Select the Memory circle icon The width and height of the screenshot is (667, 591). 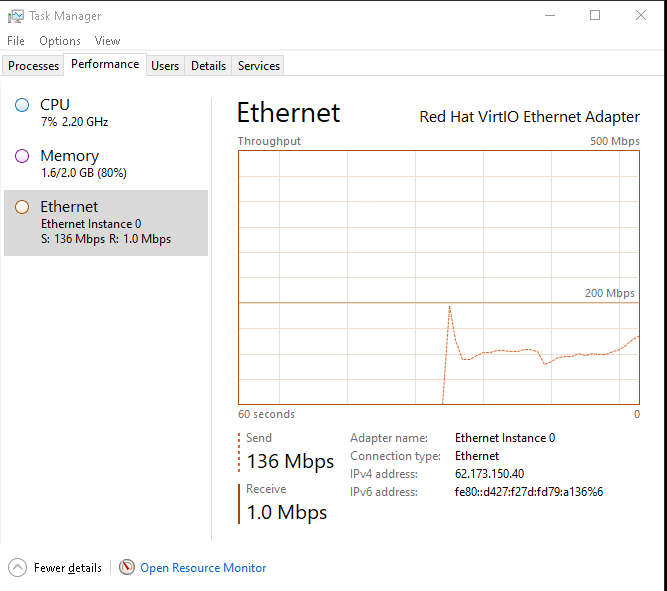tap(22, 156)
